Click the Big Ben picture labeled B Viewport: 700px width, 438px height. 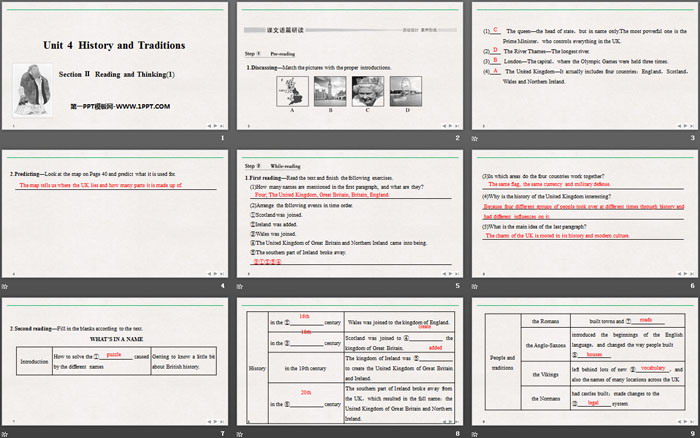[330, 91]
